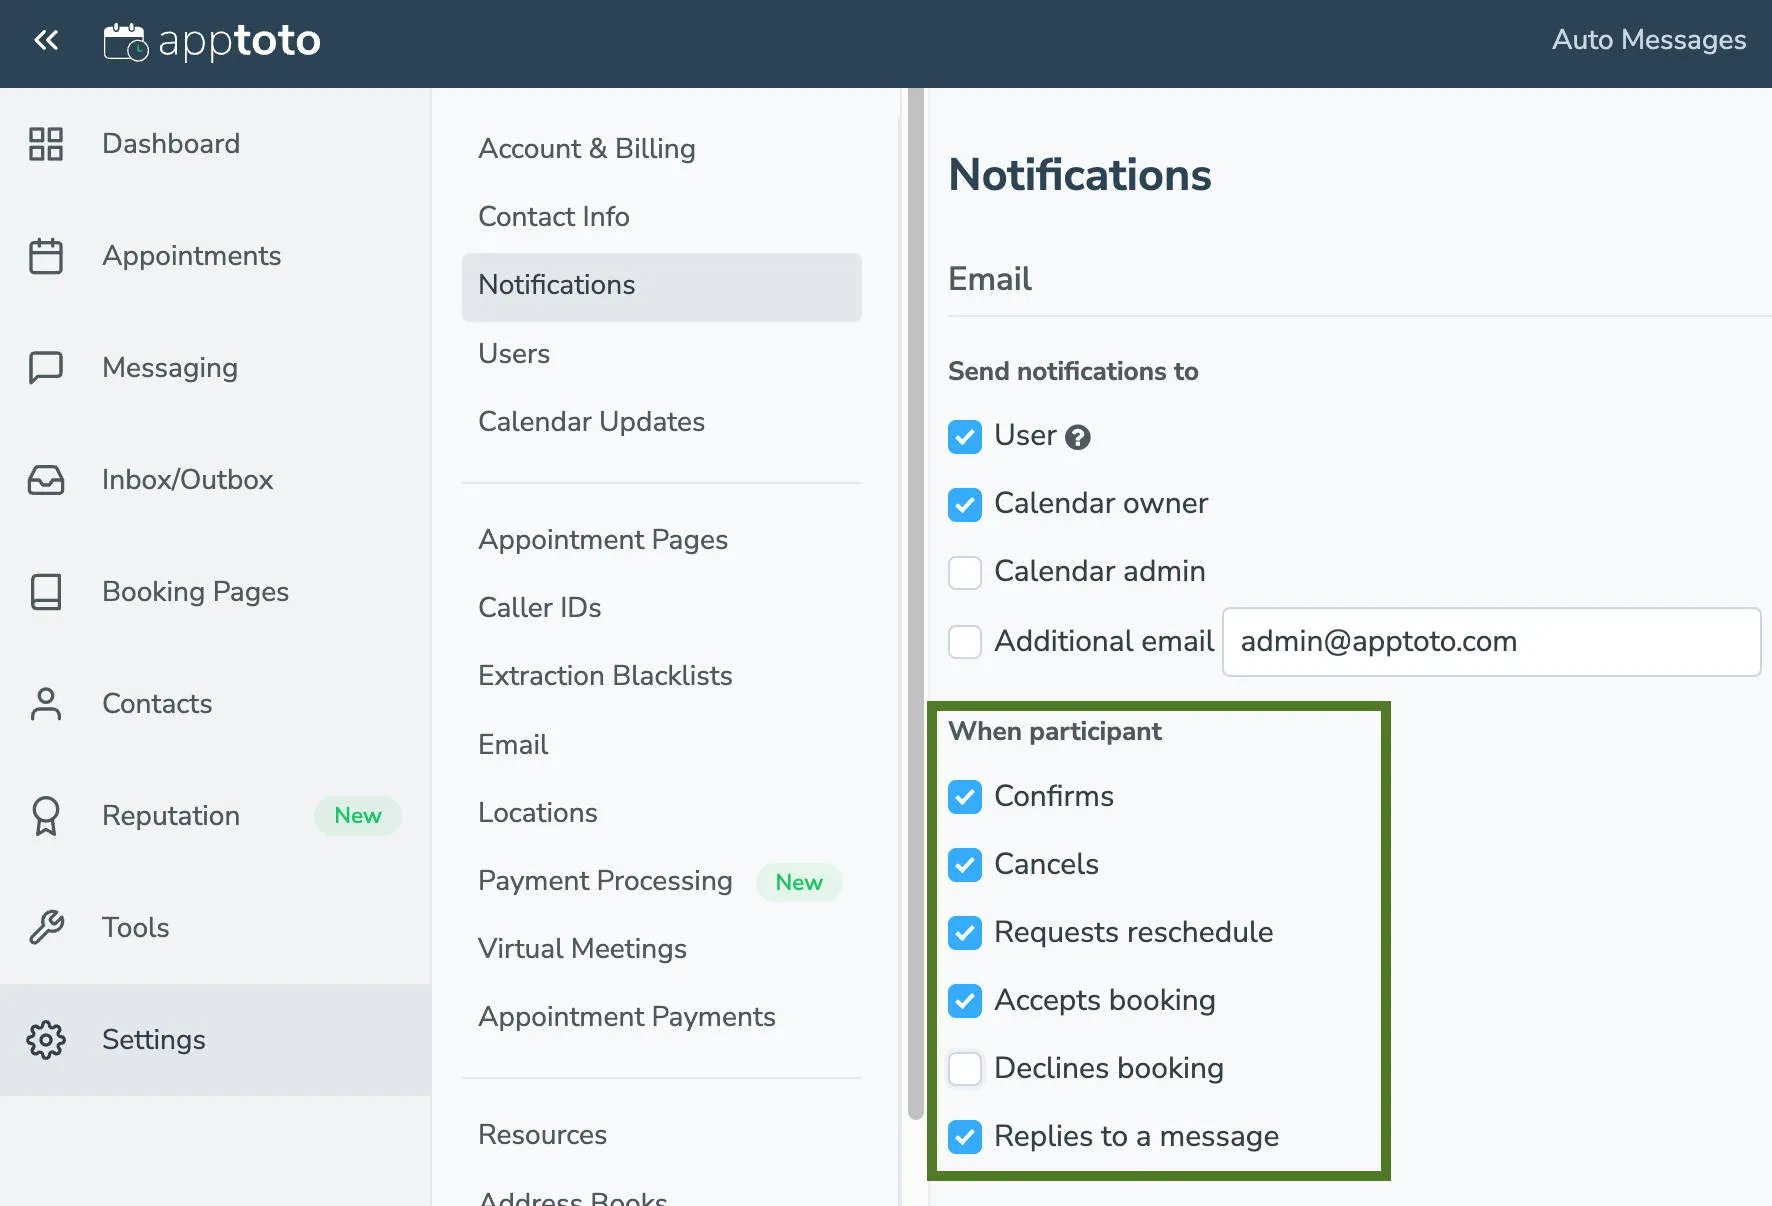Select the Appointments calendar icon
This screenshot has width=1772, height=1206.
[x=44, y=255]
